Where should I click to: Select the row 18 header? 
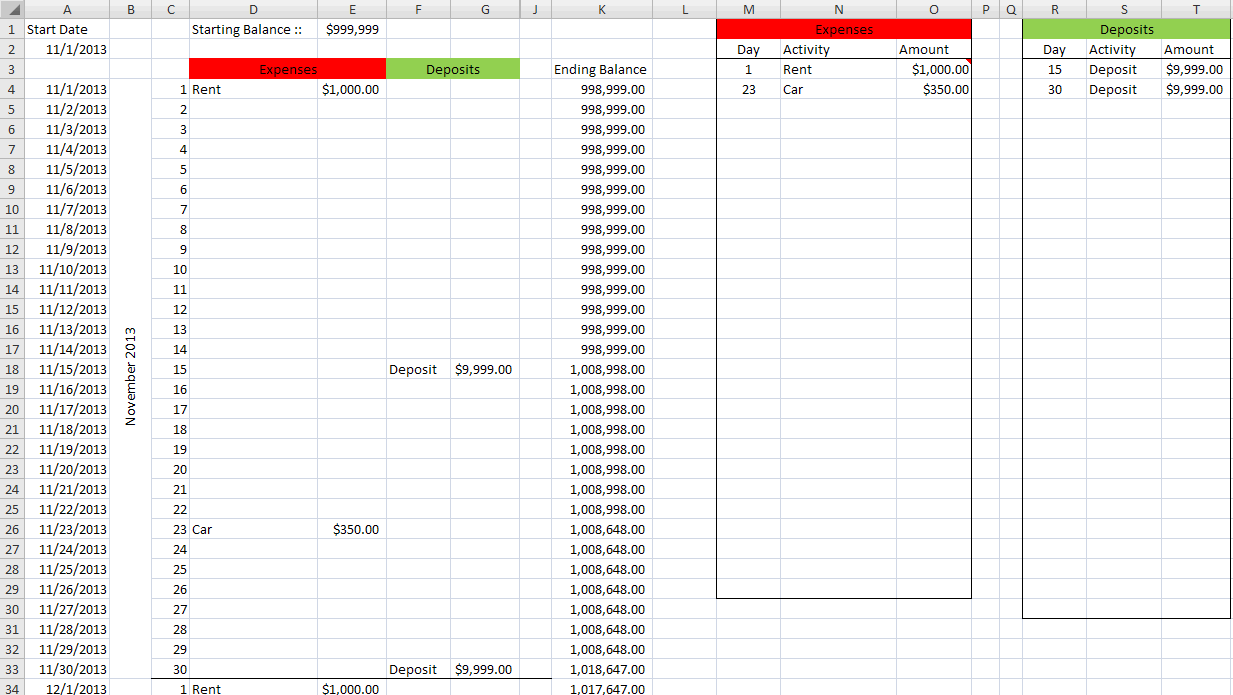point(11,369)
